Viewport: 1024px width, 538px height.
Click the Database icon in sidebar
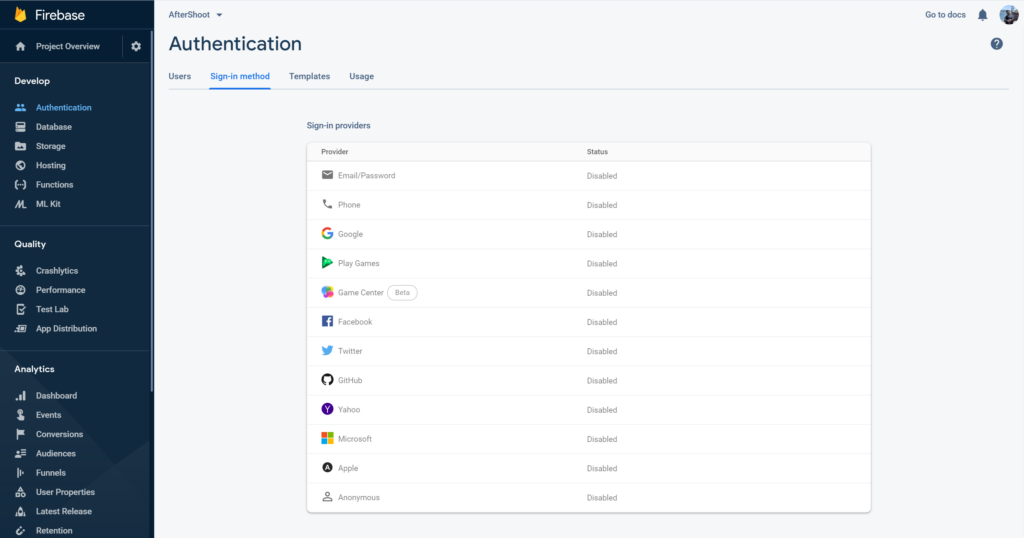click(x=20, y=127)
